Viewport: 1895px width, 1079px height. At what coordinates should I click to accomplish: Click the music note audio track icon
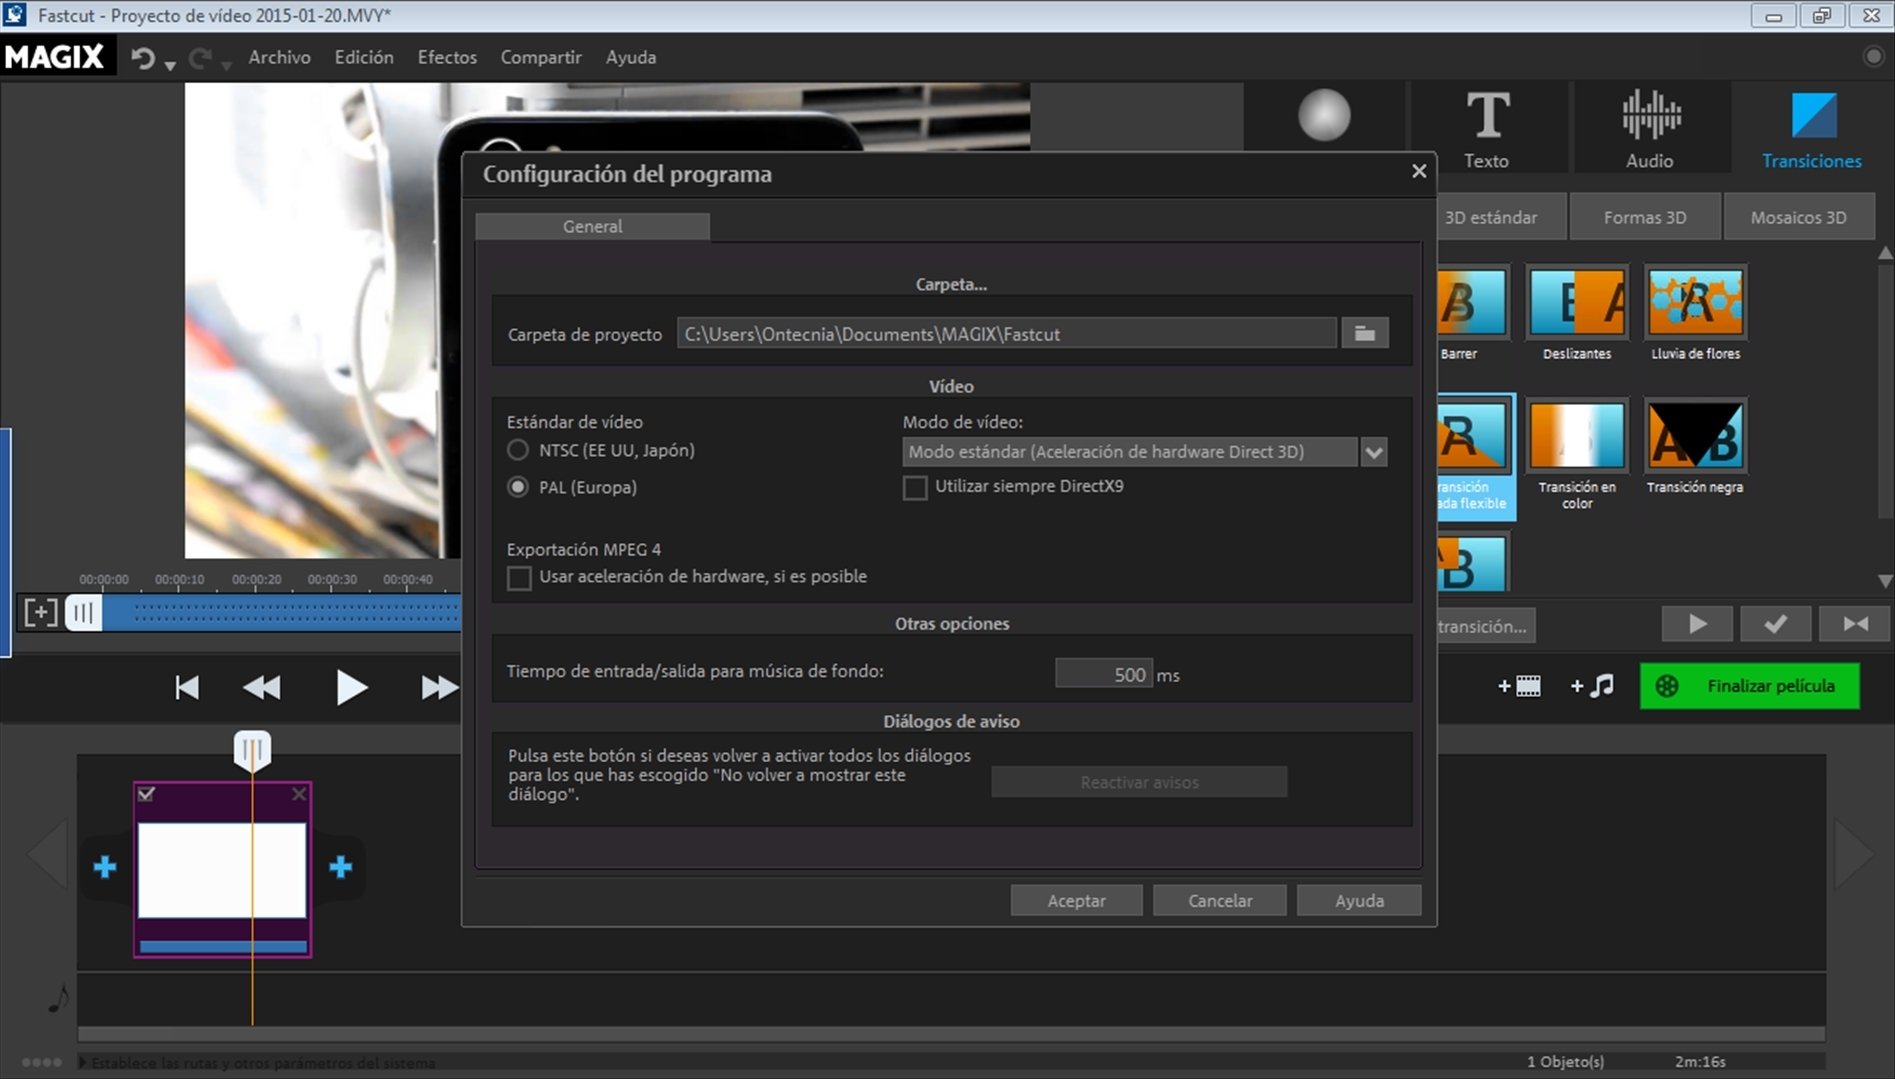(x=59, y=998)
